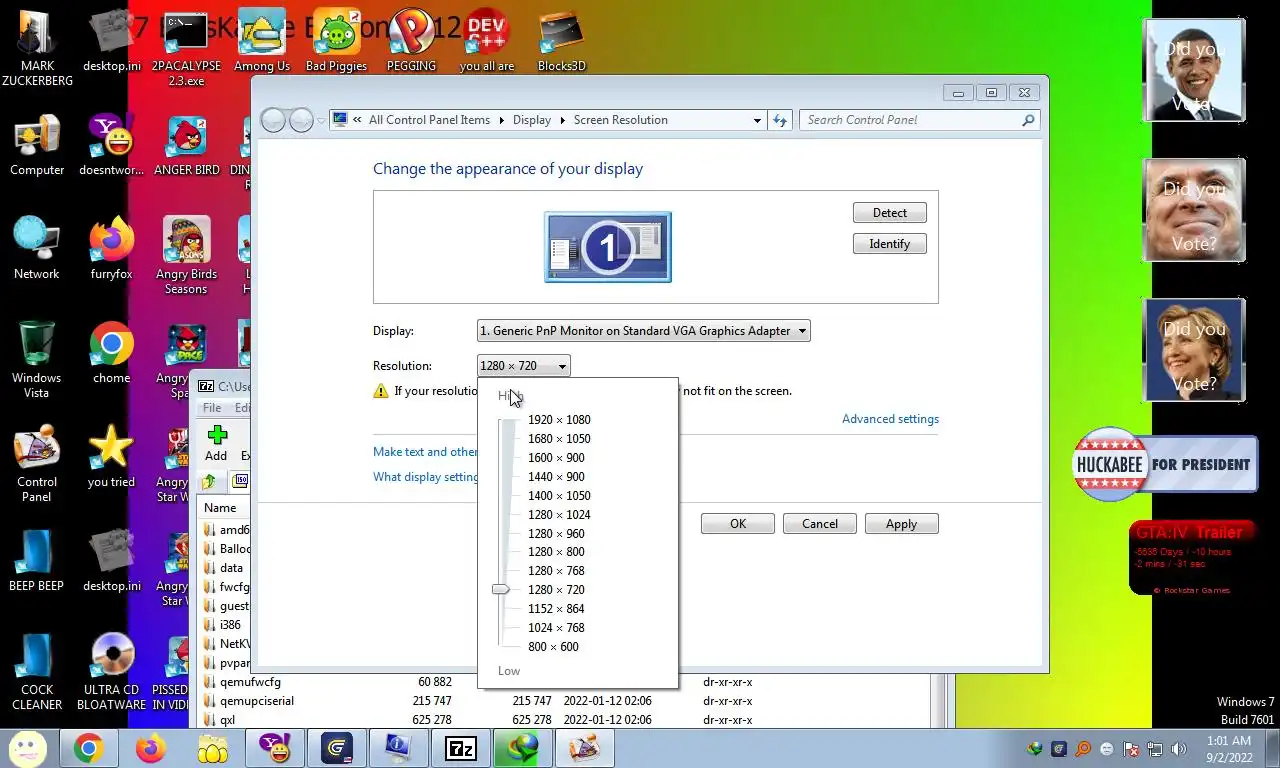Image resolution: width=1280 pixels, height=768 pixels.
Task: Click the Chrome taskbar icon
Action: [88, 748]
